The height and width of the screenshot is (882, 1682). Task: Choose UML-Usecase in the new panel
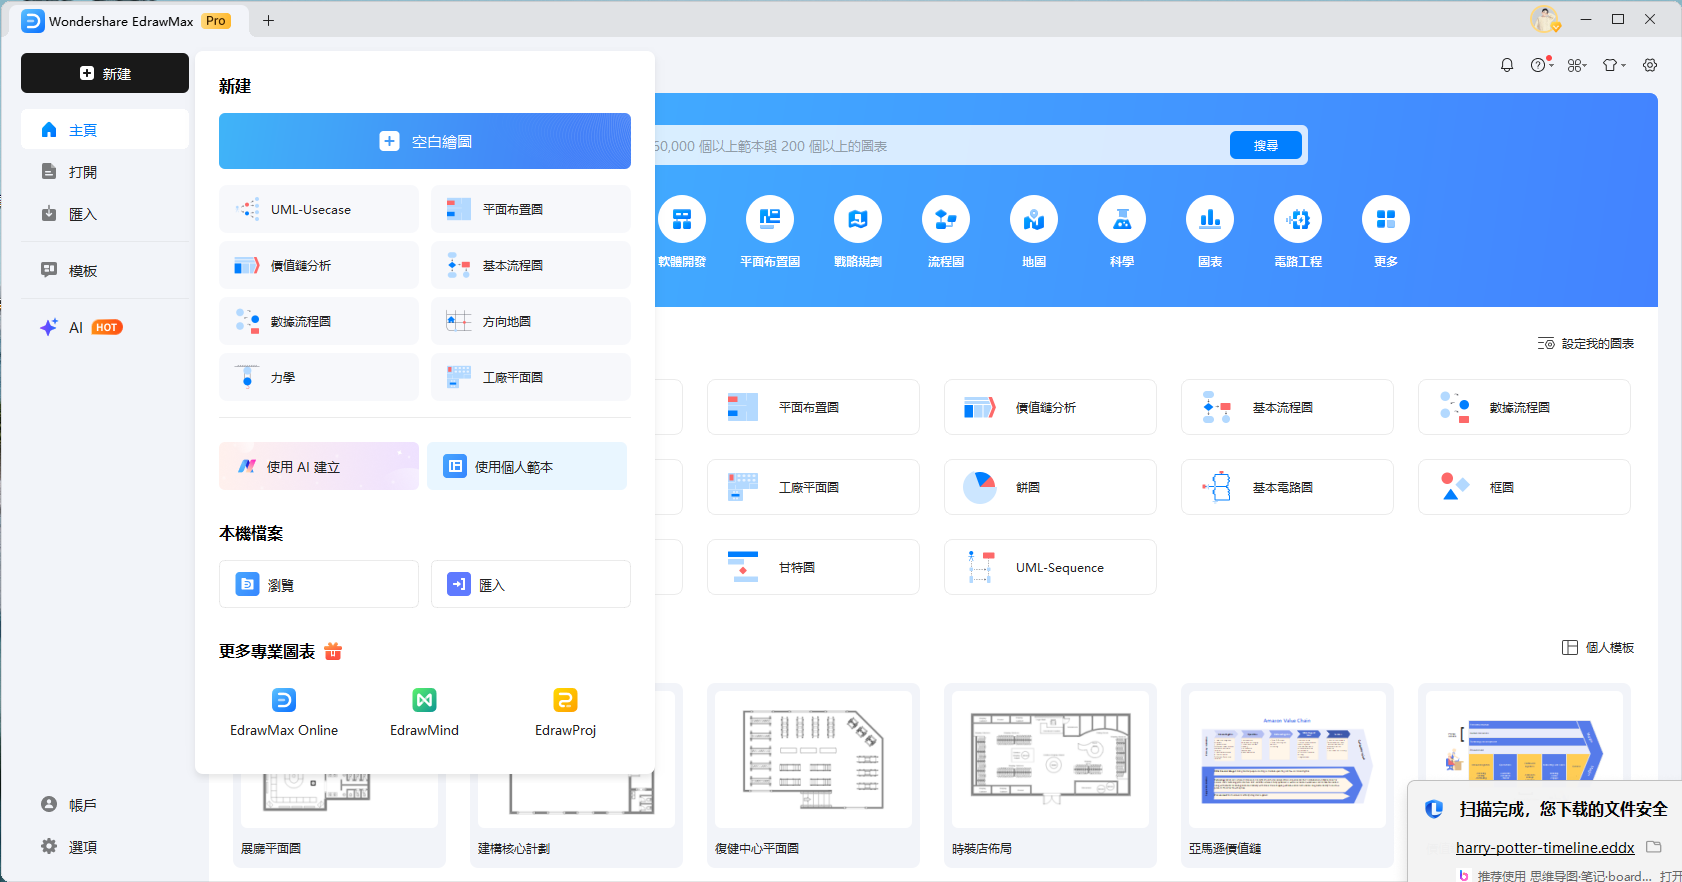pyautogui.click(x=319, y=209)
